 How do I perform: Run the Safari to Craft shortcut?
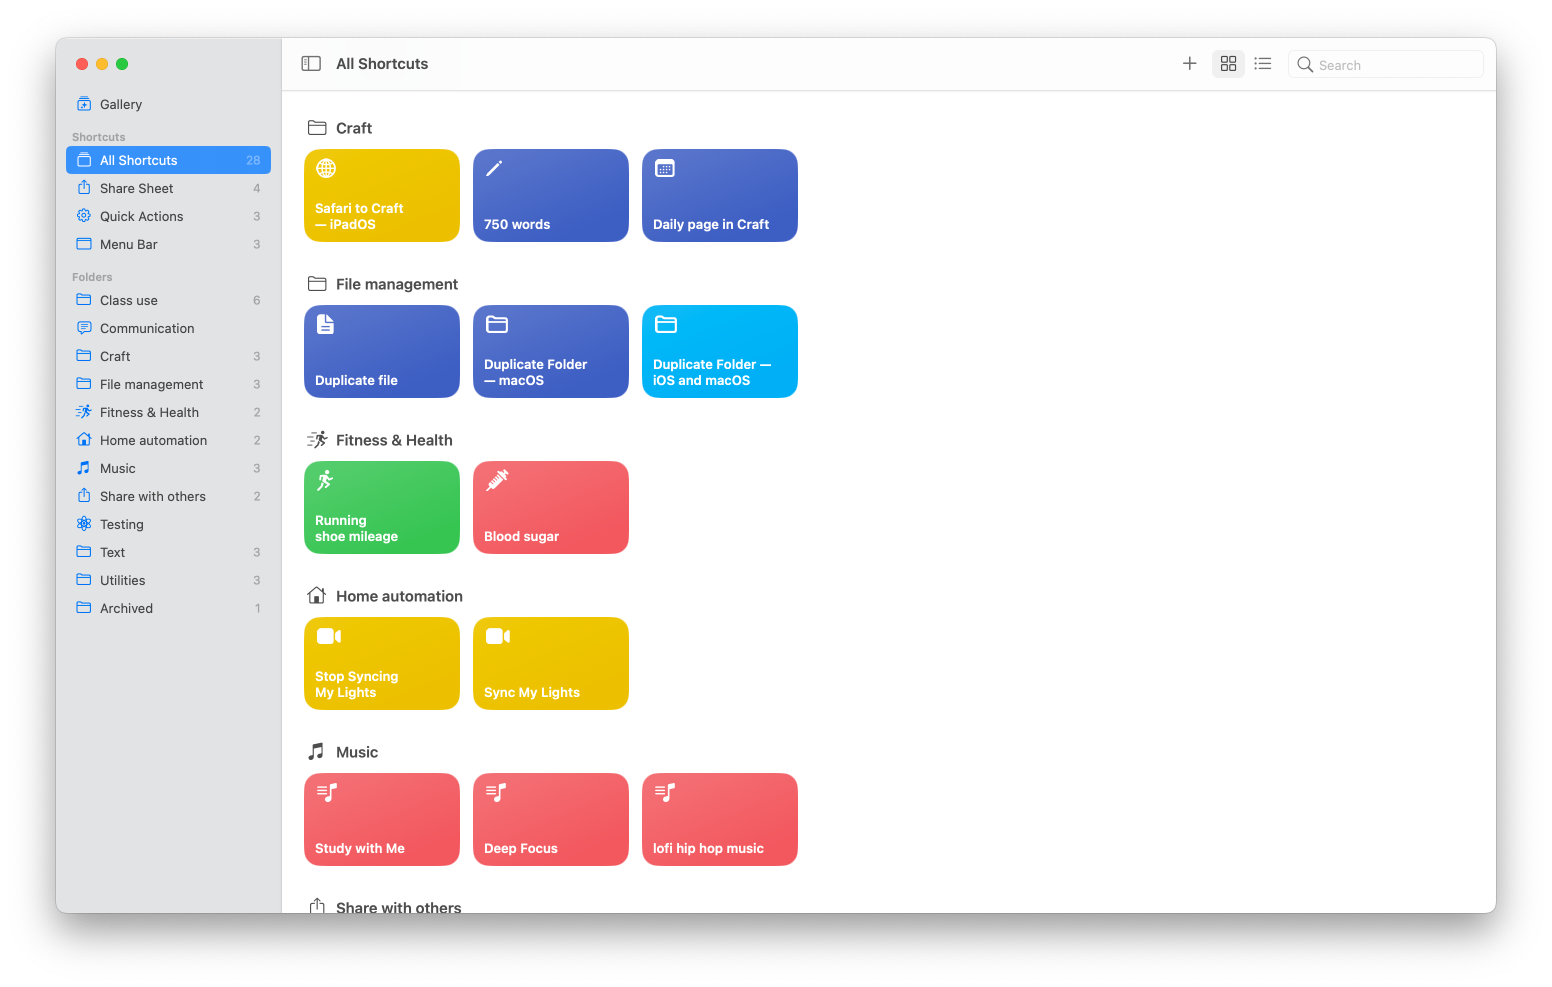coord(381,195)
